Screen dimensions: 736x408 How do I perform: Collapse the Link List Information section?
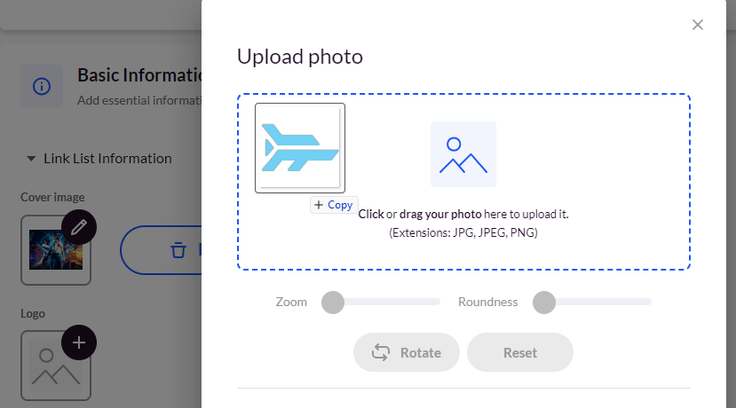pos(31,159)
